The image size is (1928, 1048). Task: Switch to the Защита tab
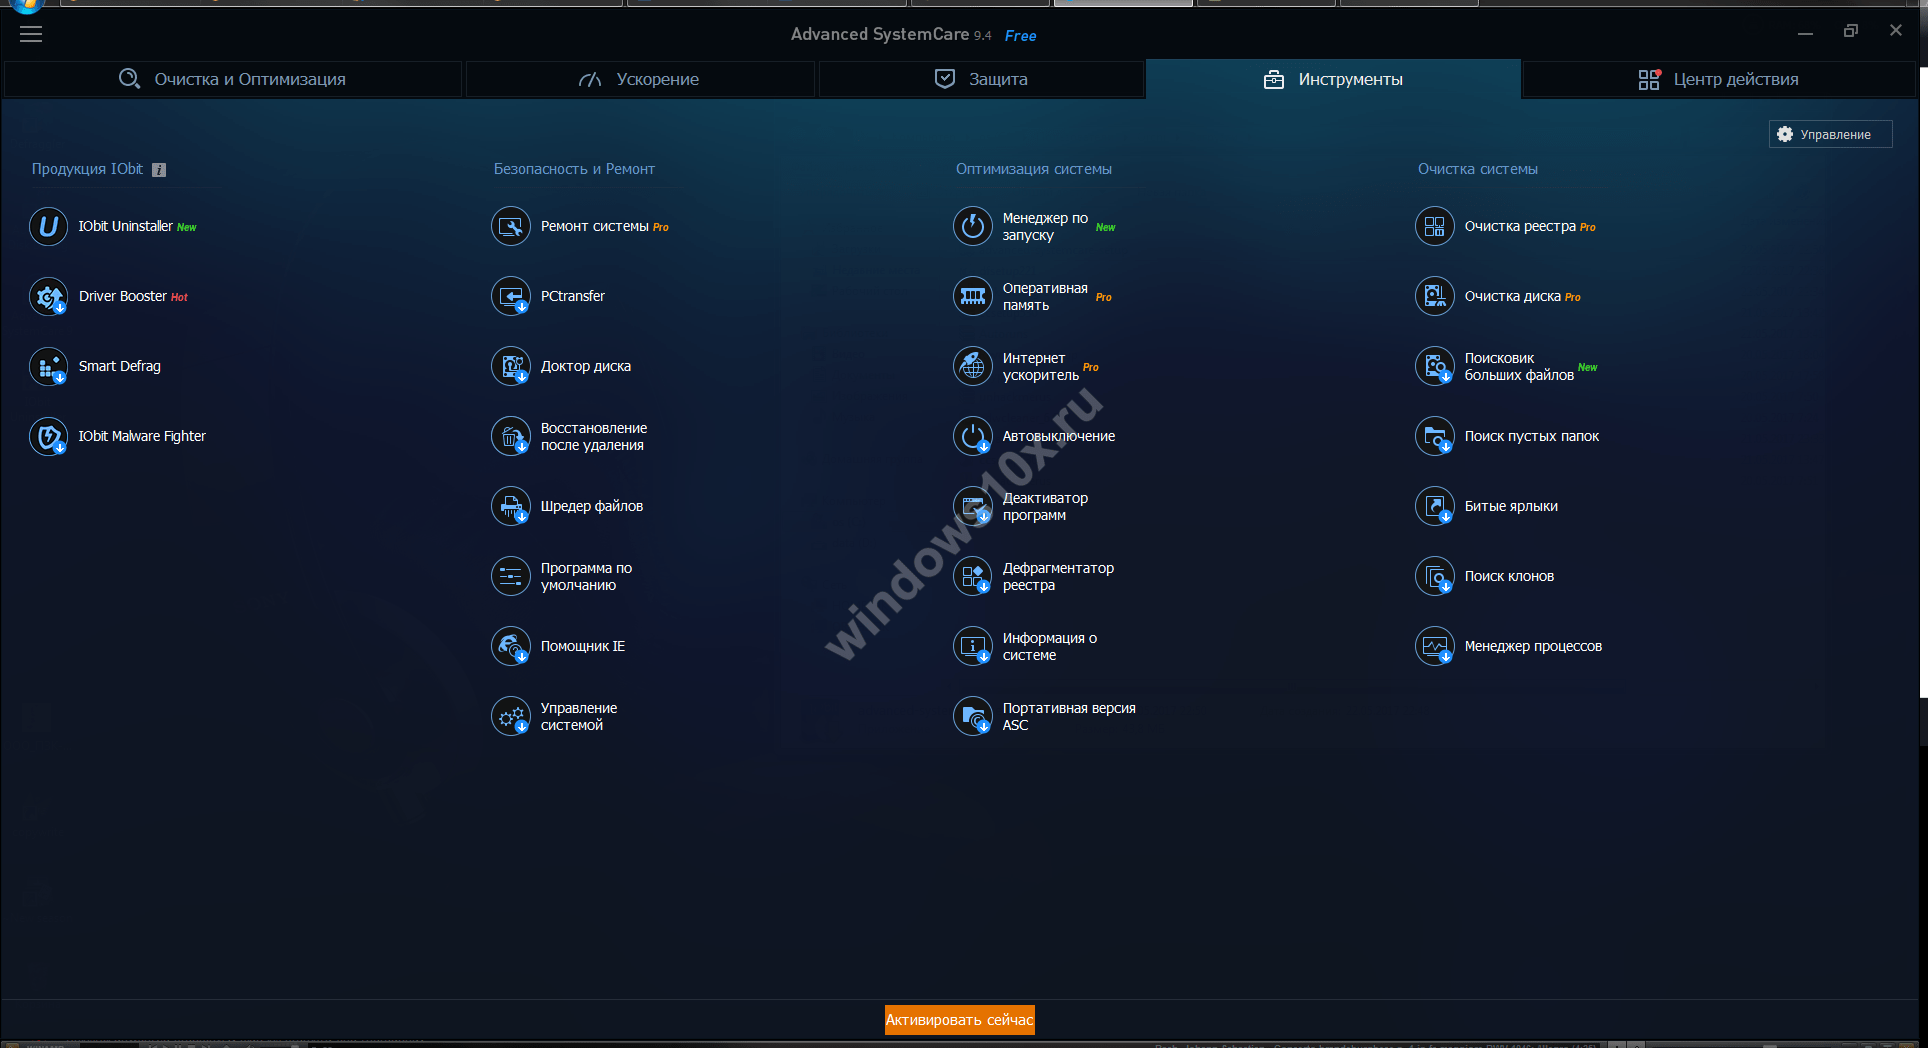tap(981, 79)
